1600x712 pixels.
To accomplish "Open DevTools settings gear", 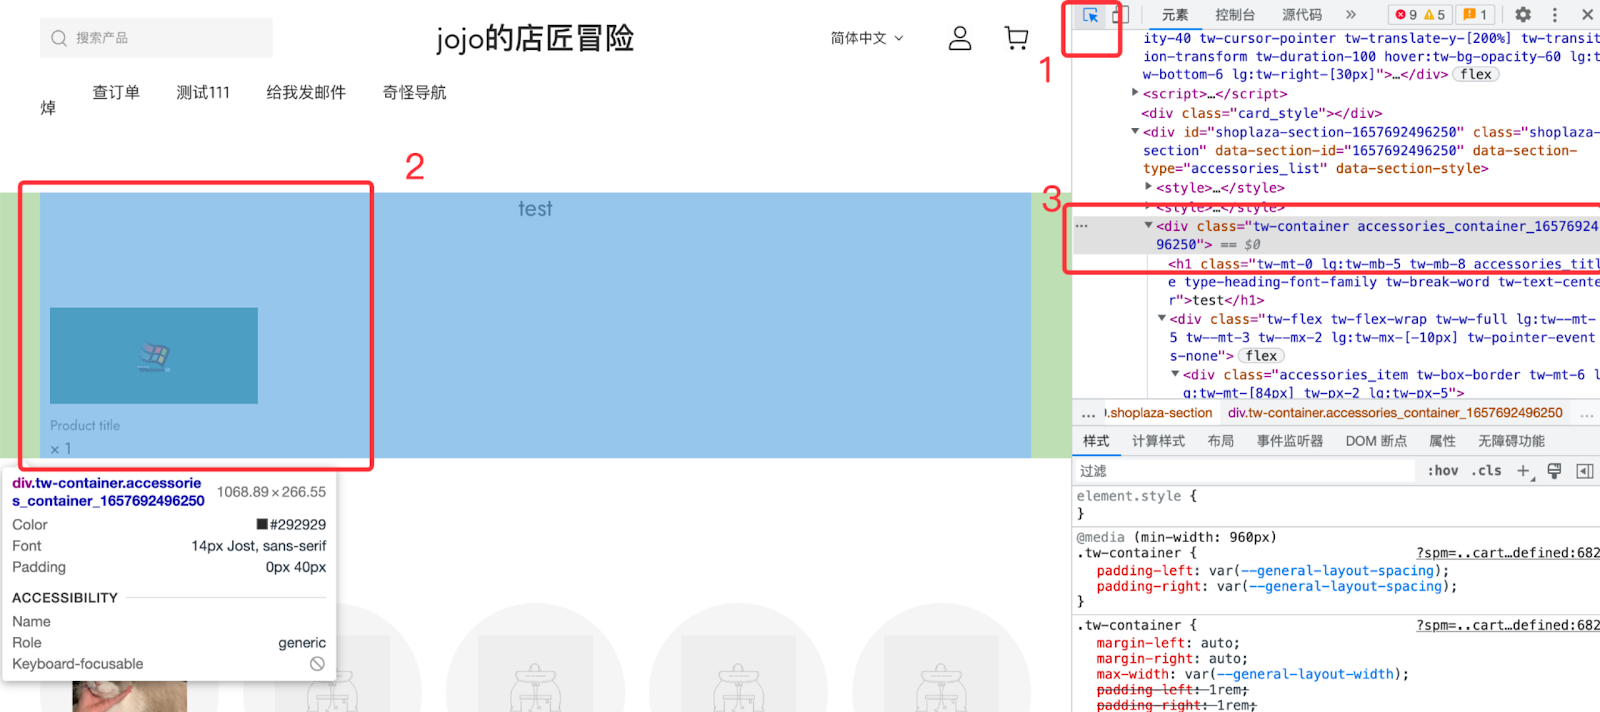I will tap(1523, 15).
